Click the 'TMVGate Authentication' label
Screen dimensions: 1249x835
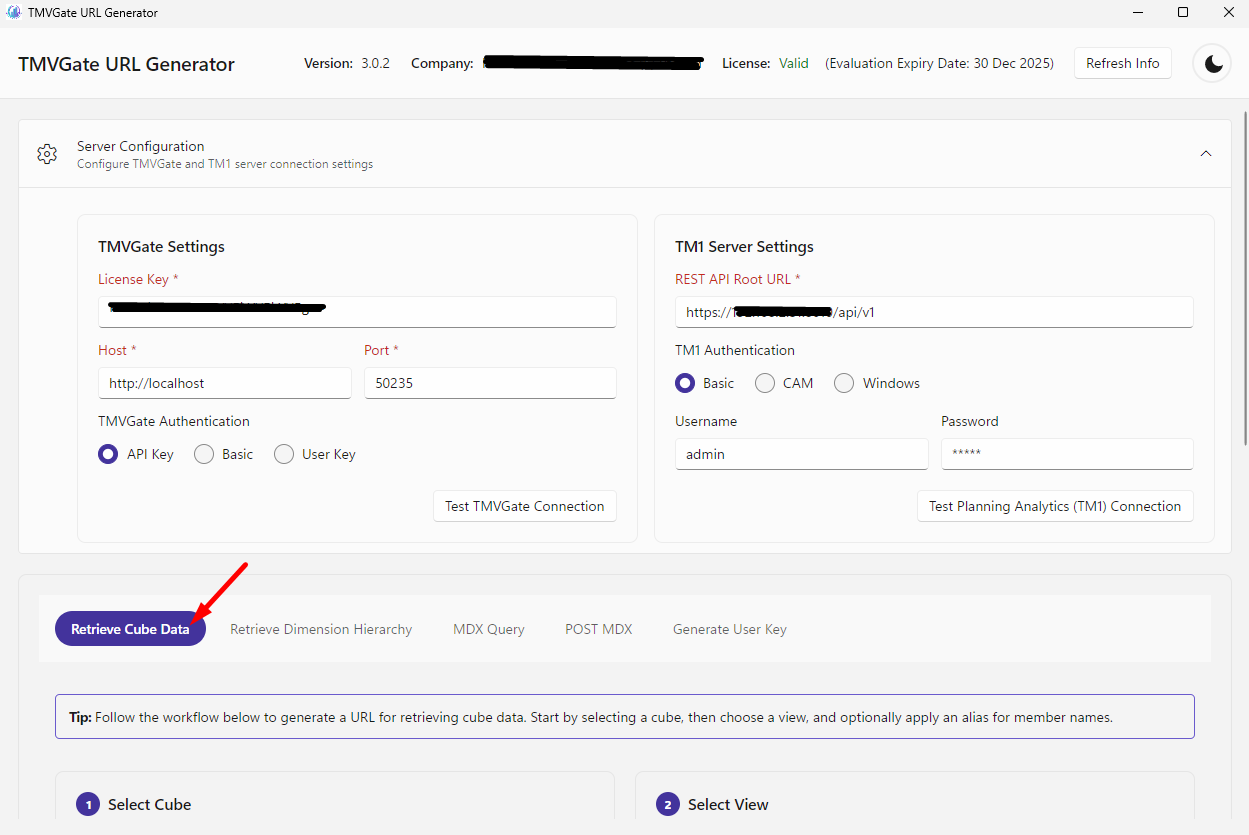(174, 421)
